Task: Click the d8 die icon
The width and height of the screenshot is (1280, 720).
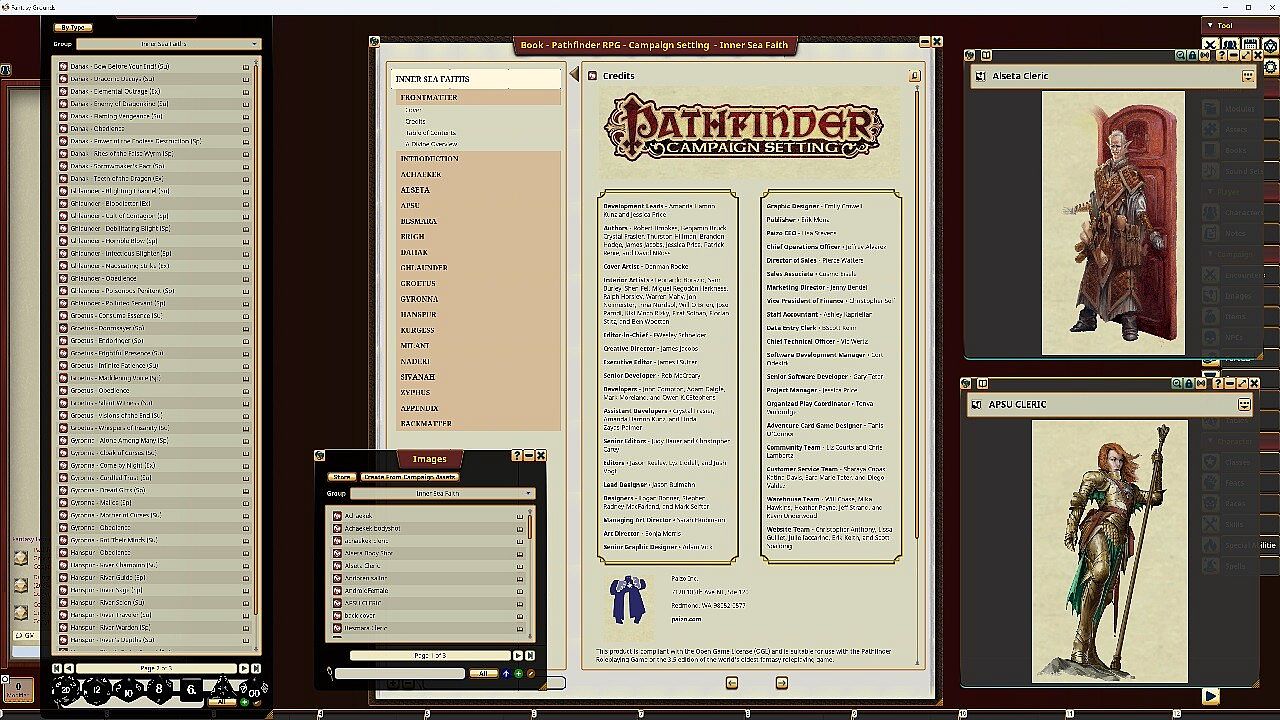Action: point(158,688)
